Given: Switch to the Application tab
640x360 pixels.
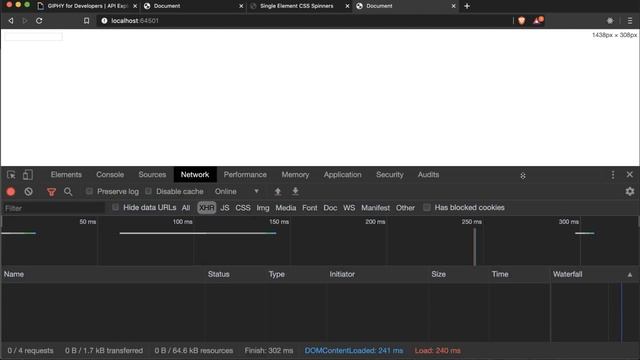Looking at the screenshot, I should [x=342, y=175].
